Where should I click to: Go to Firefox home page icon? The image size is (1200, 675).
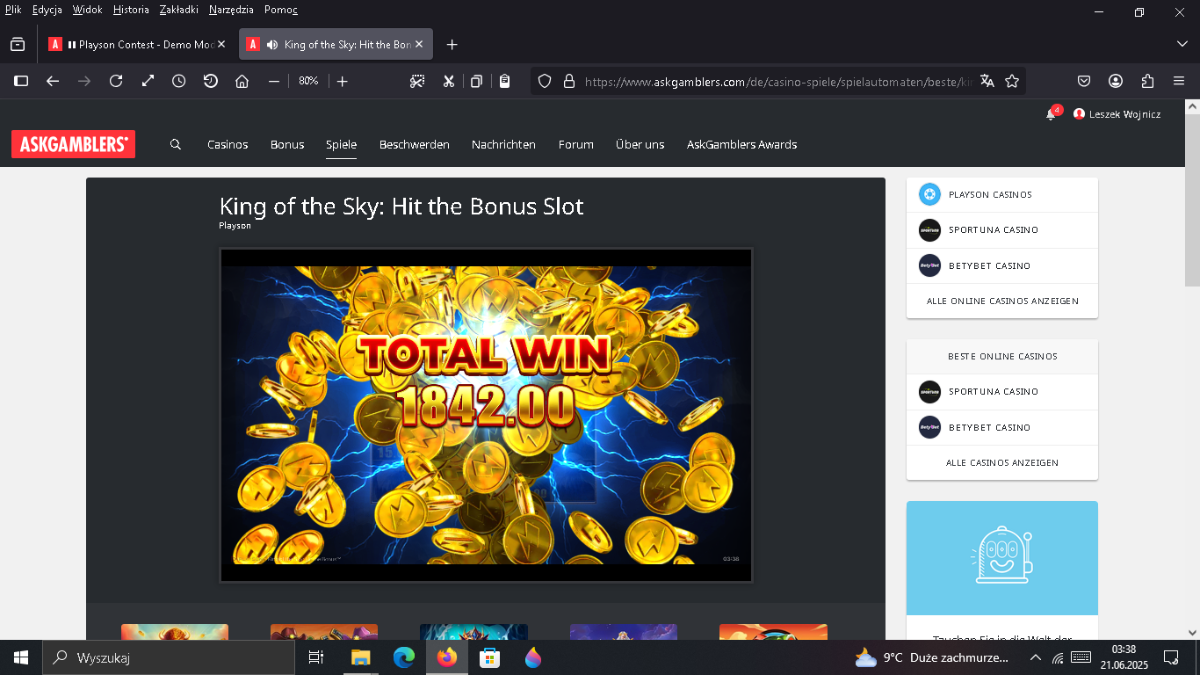(x=241, y=81)
